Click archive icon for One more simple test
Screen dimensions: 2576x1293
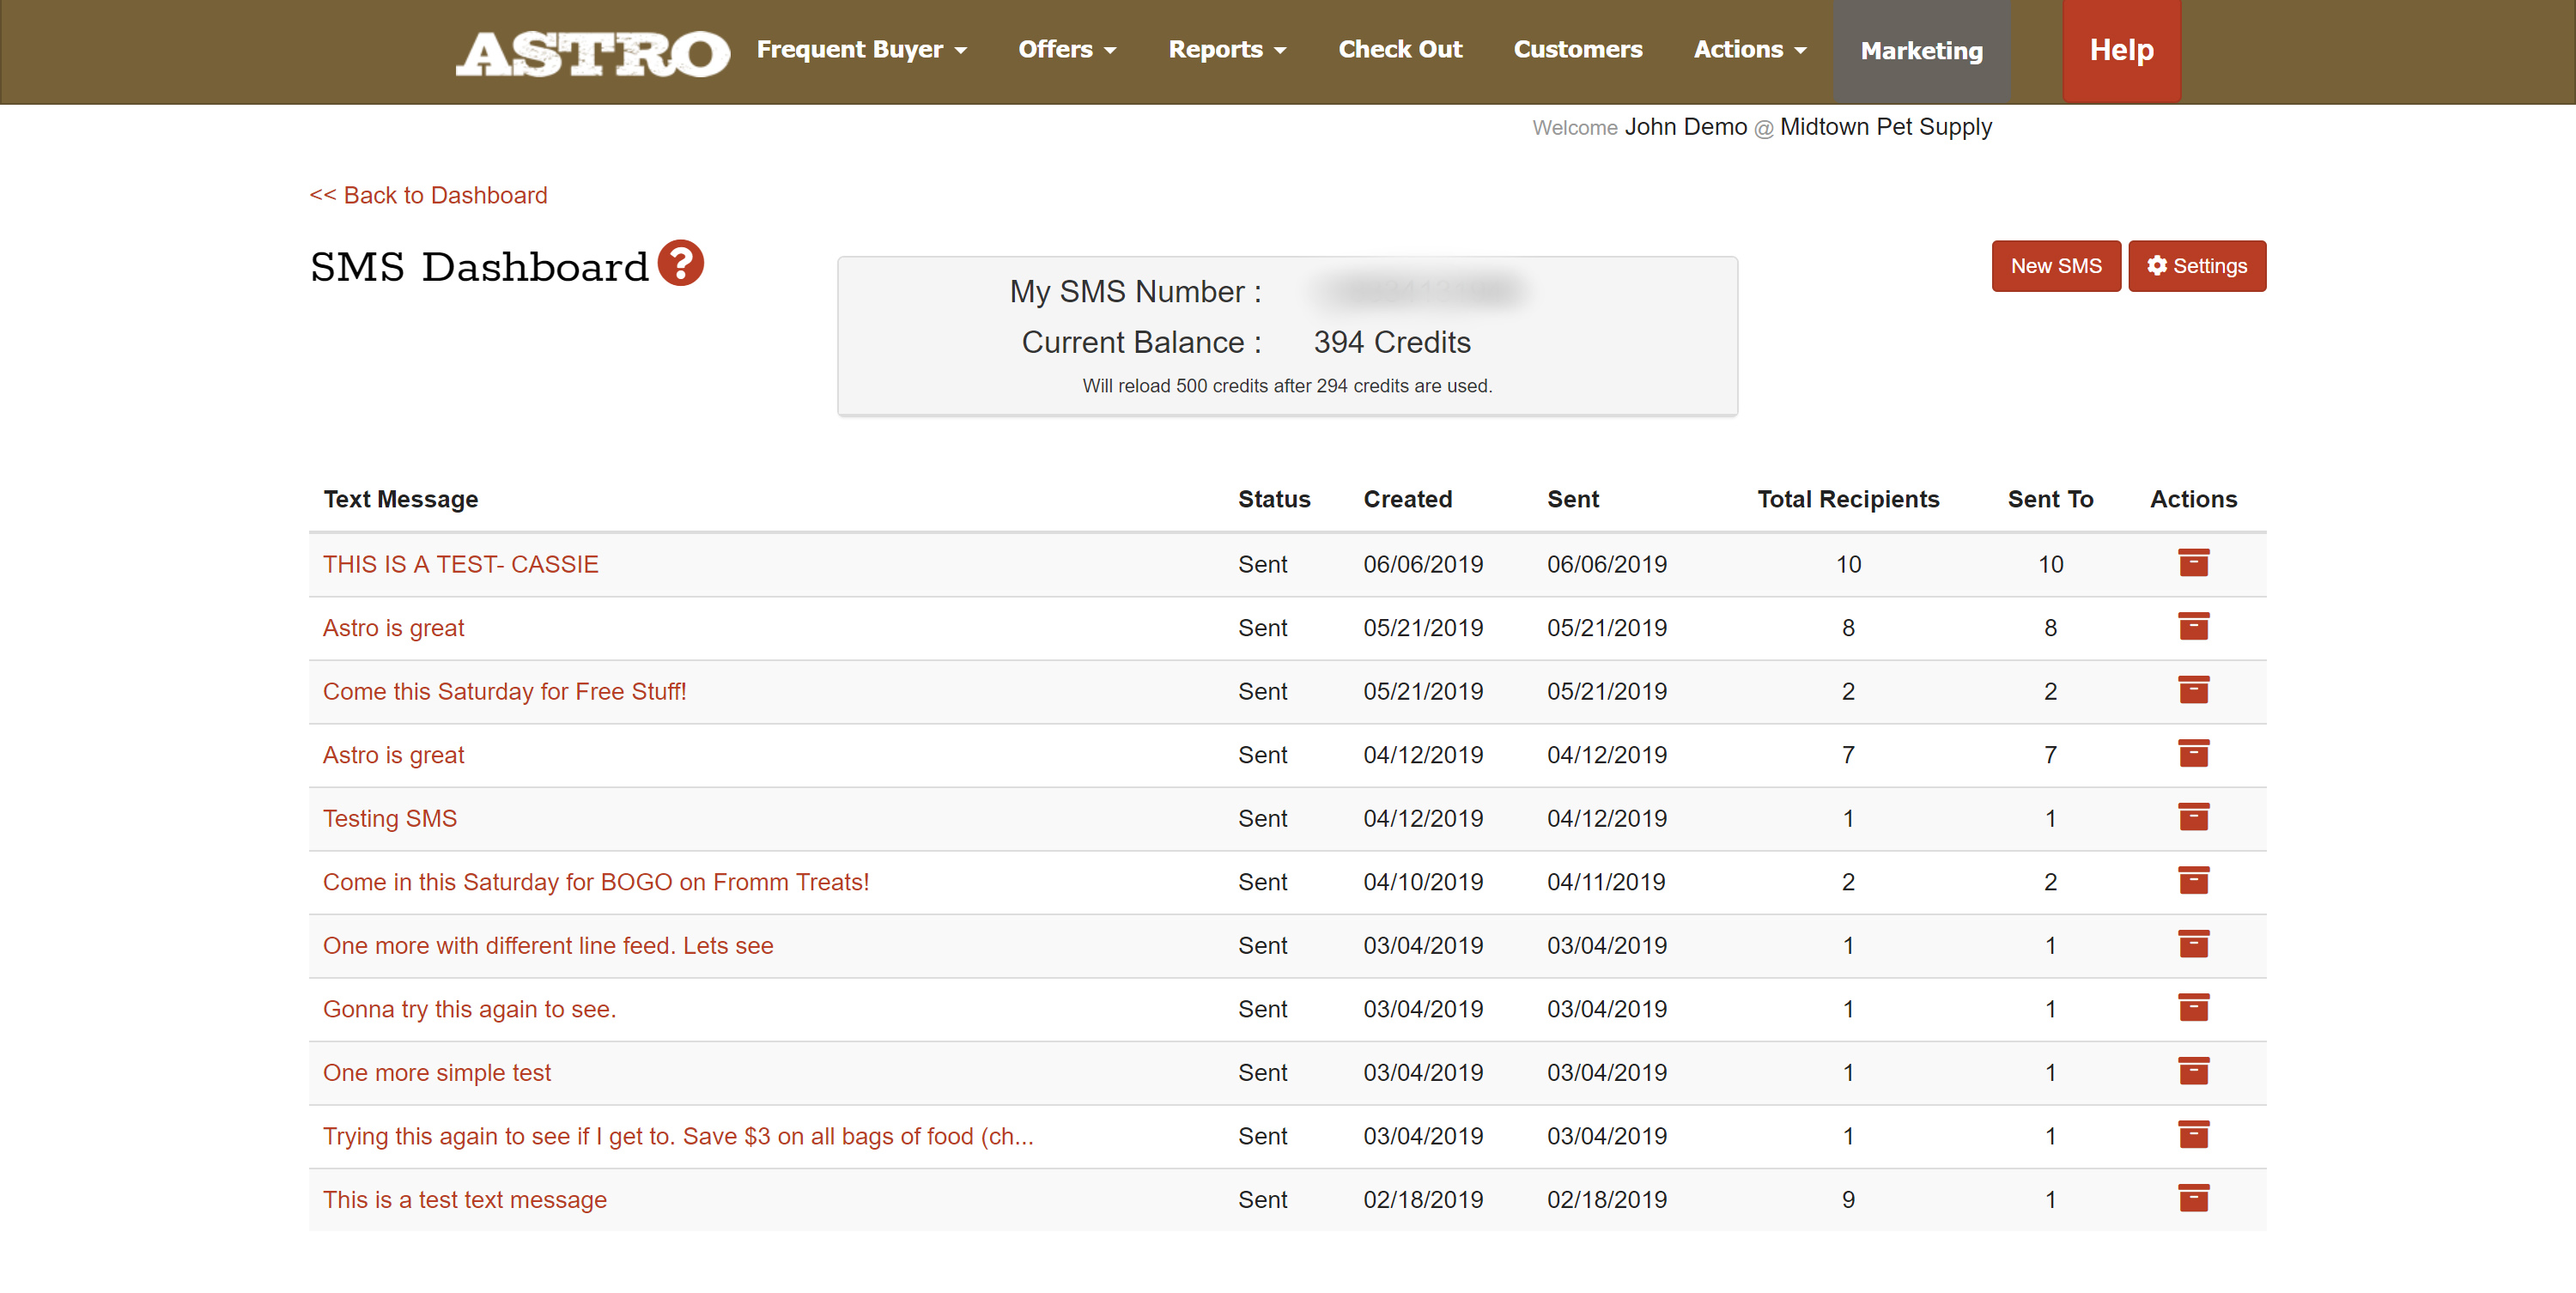coord(2192,1071)
